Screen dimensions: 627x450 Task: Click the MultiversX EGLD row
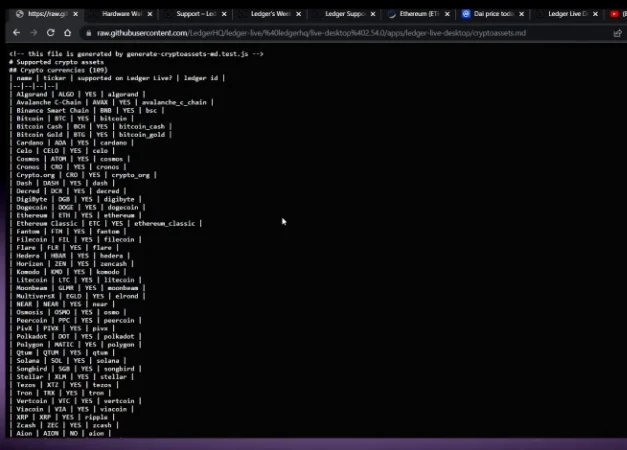click(x=77, y=296)
